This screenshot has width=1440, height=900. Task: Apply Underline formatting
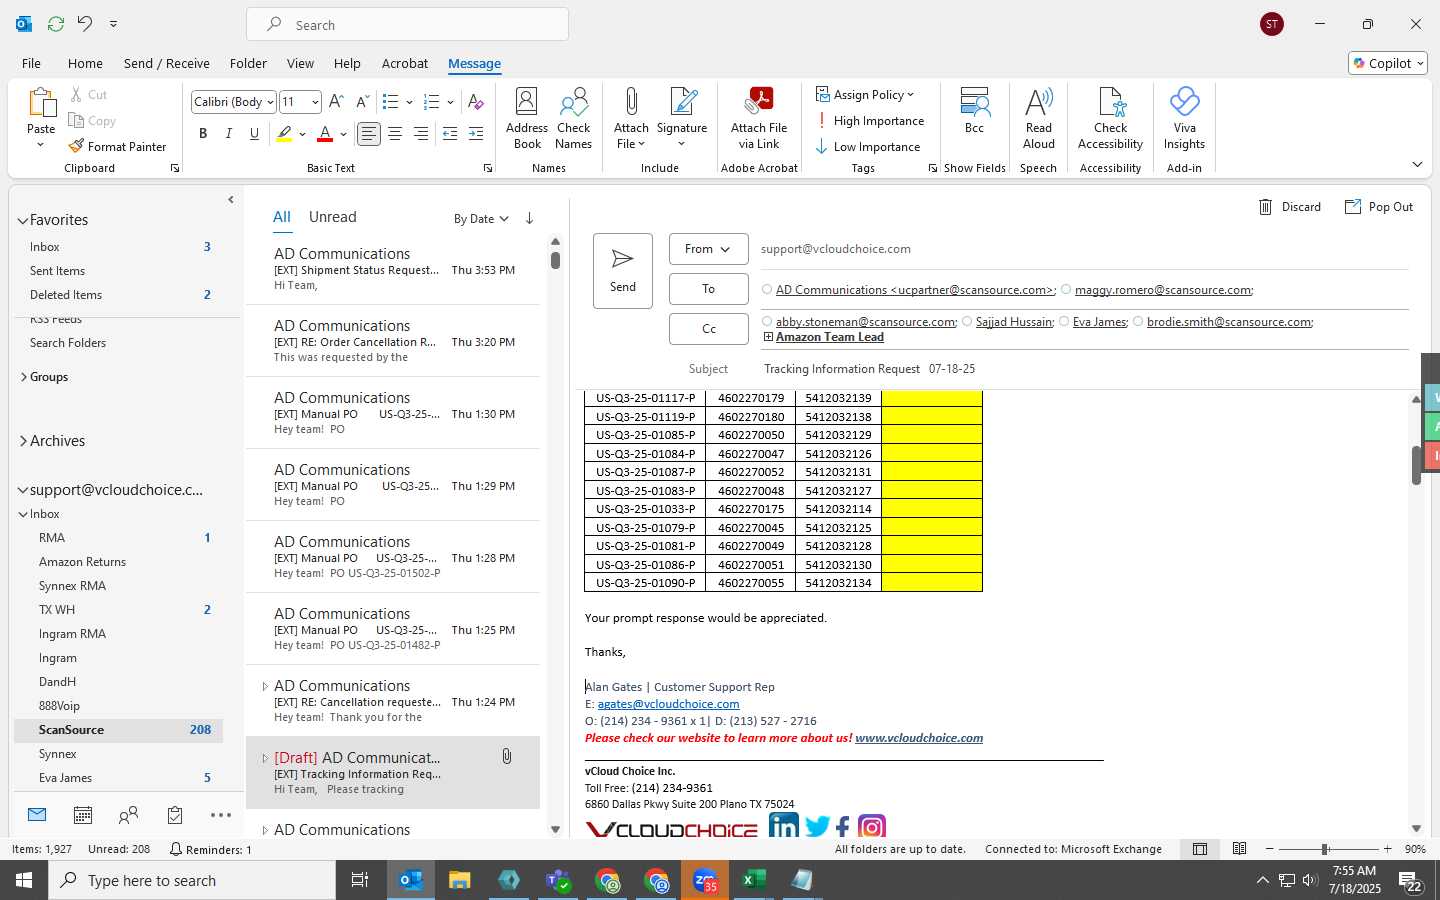[x=254, y=133]
